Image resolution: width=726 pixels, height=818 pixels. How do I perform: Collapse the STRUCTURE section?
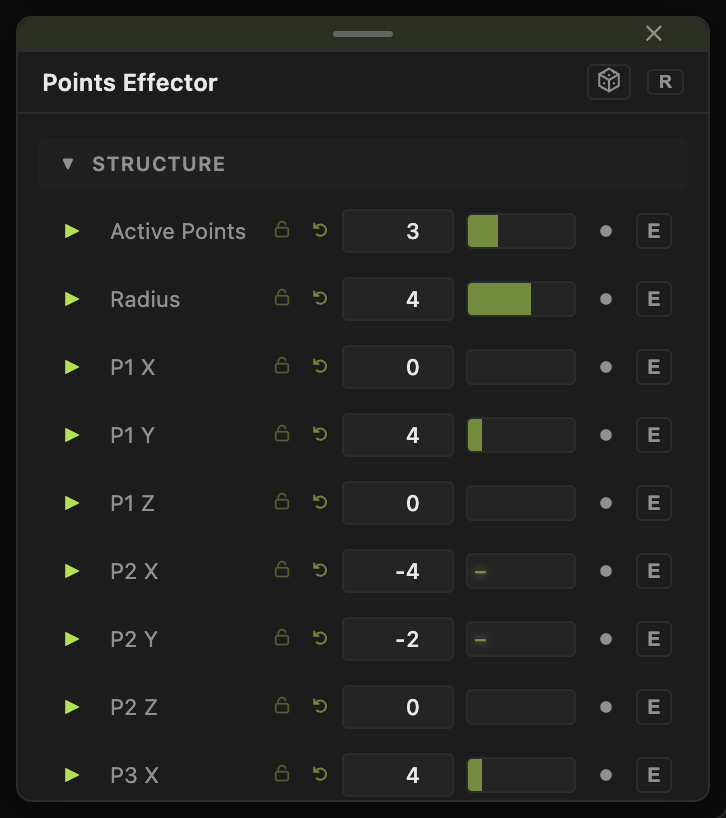click(68, 164)
